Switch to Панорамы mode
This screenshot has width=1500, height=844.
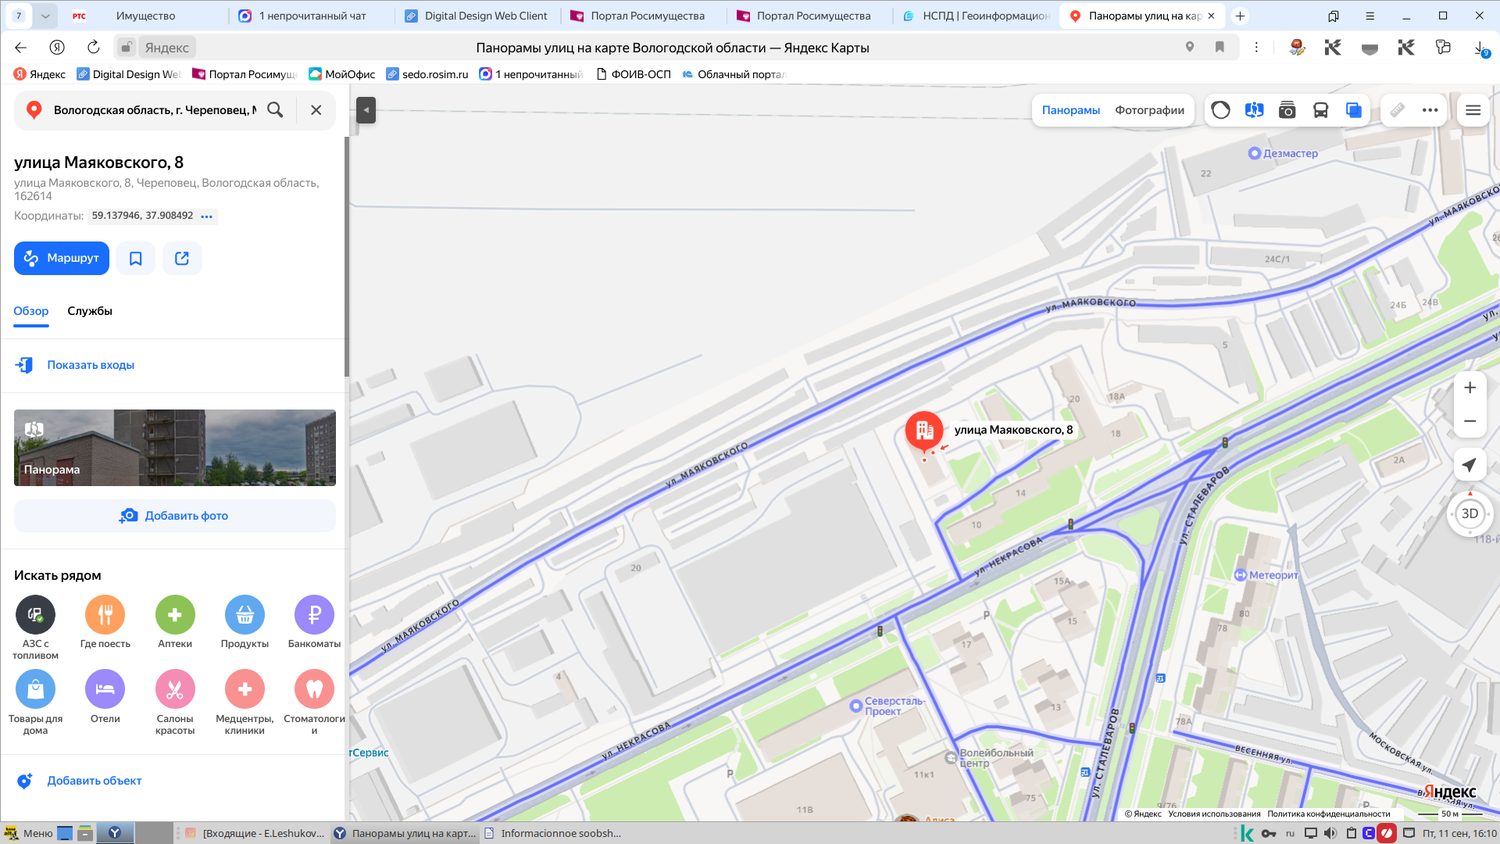click(x=1071, y=110)
